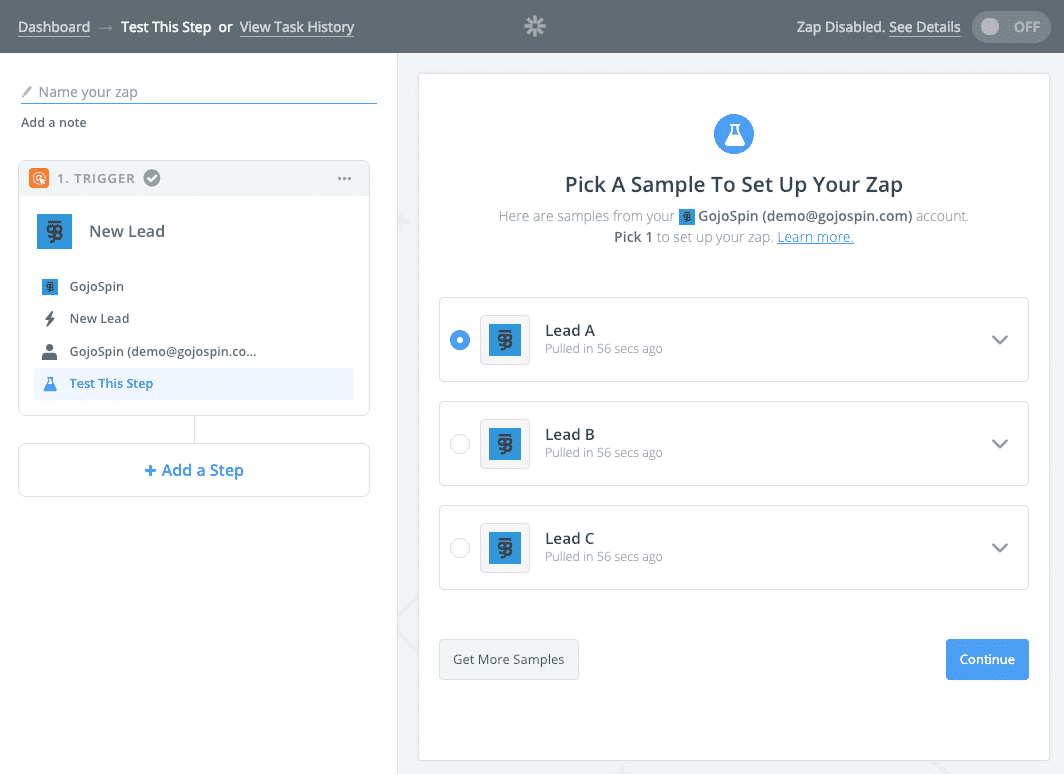Viewport: 1064px width, 774px height.
Task: Click the Lead A title text
Action: click(570, 330)
